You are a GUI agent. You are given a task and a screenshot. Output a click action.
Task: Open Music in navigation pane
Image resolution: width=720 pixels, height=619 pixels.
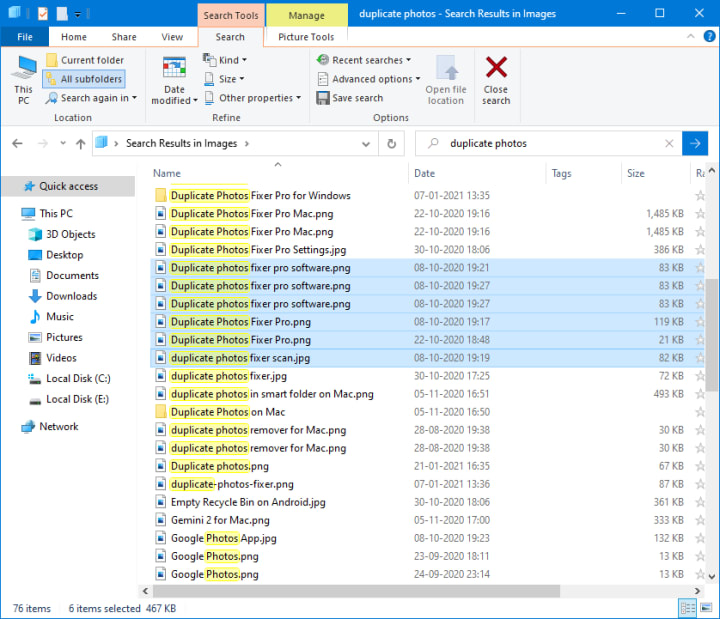[51, 317]
